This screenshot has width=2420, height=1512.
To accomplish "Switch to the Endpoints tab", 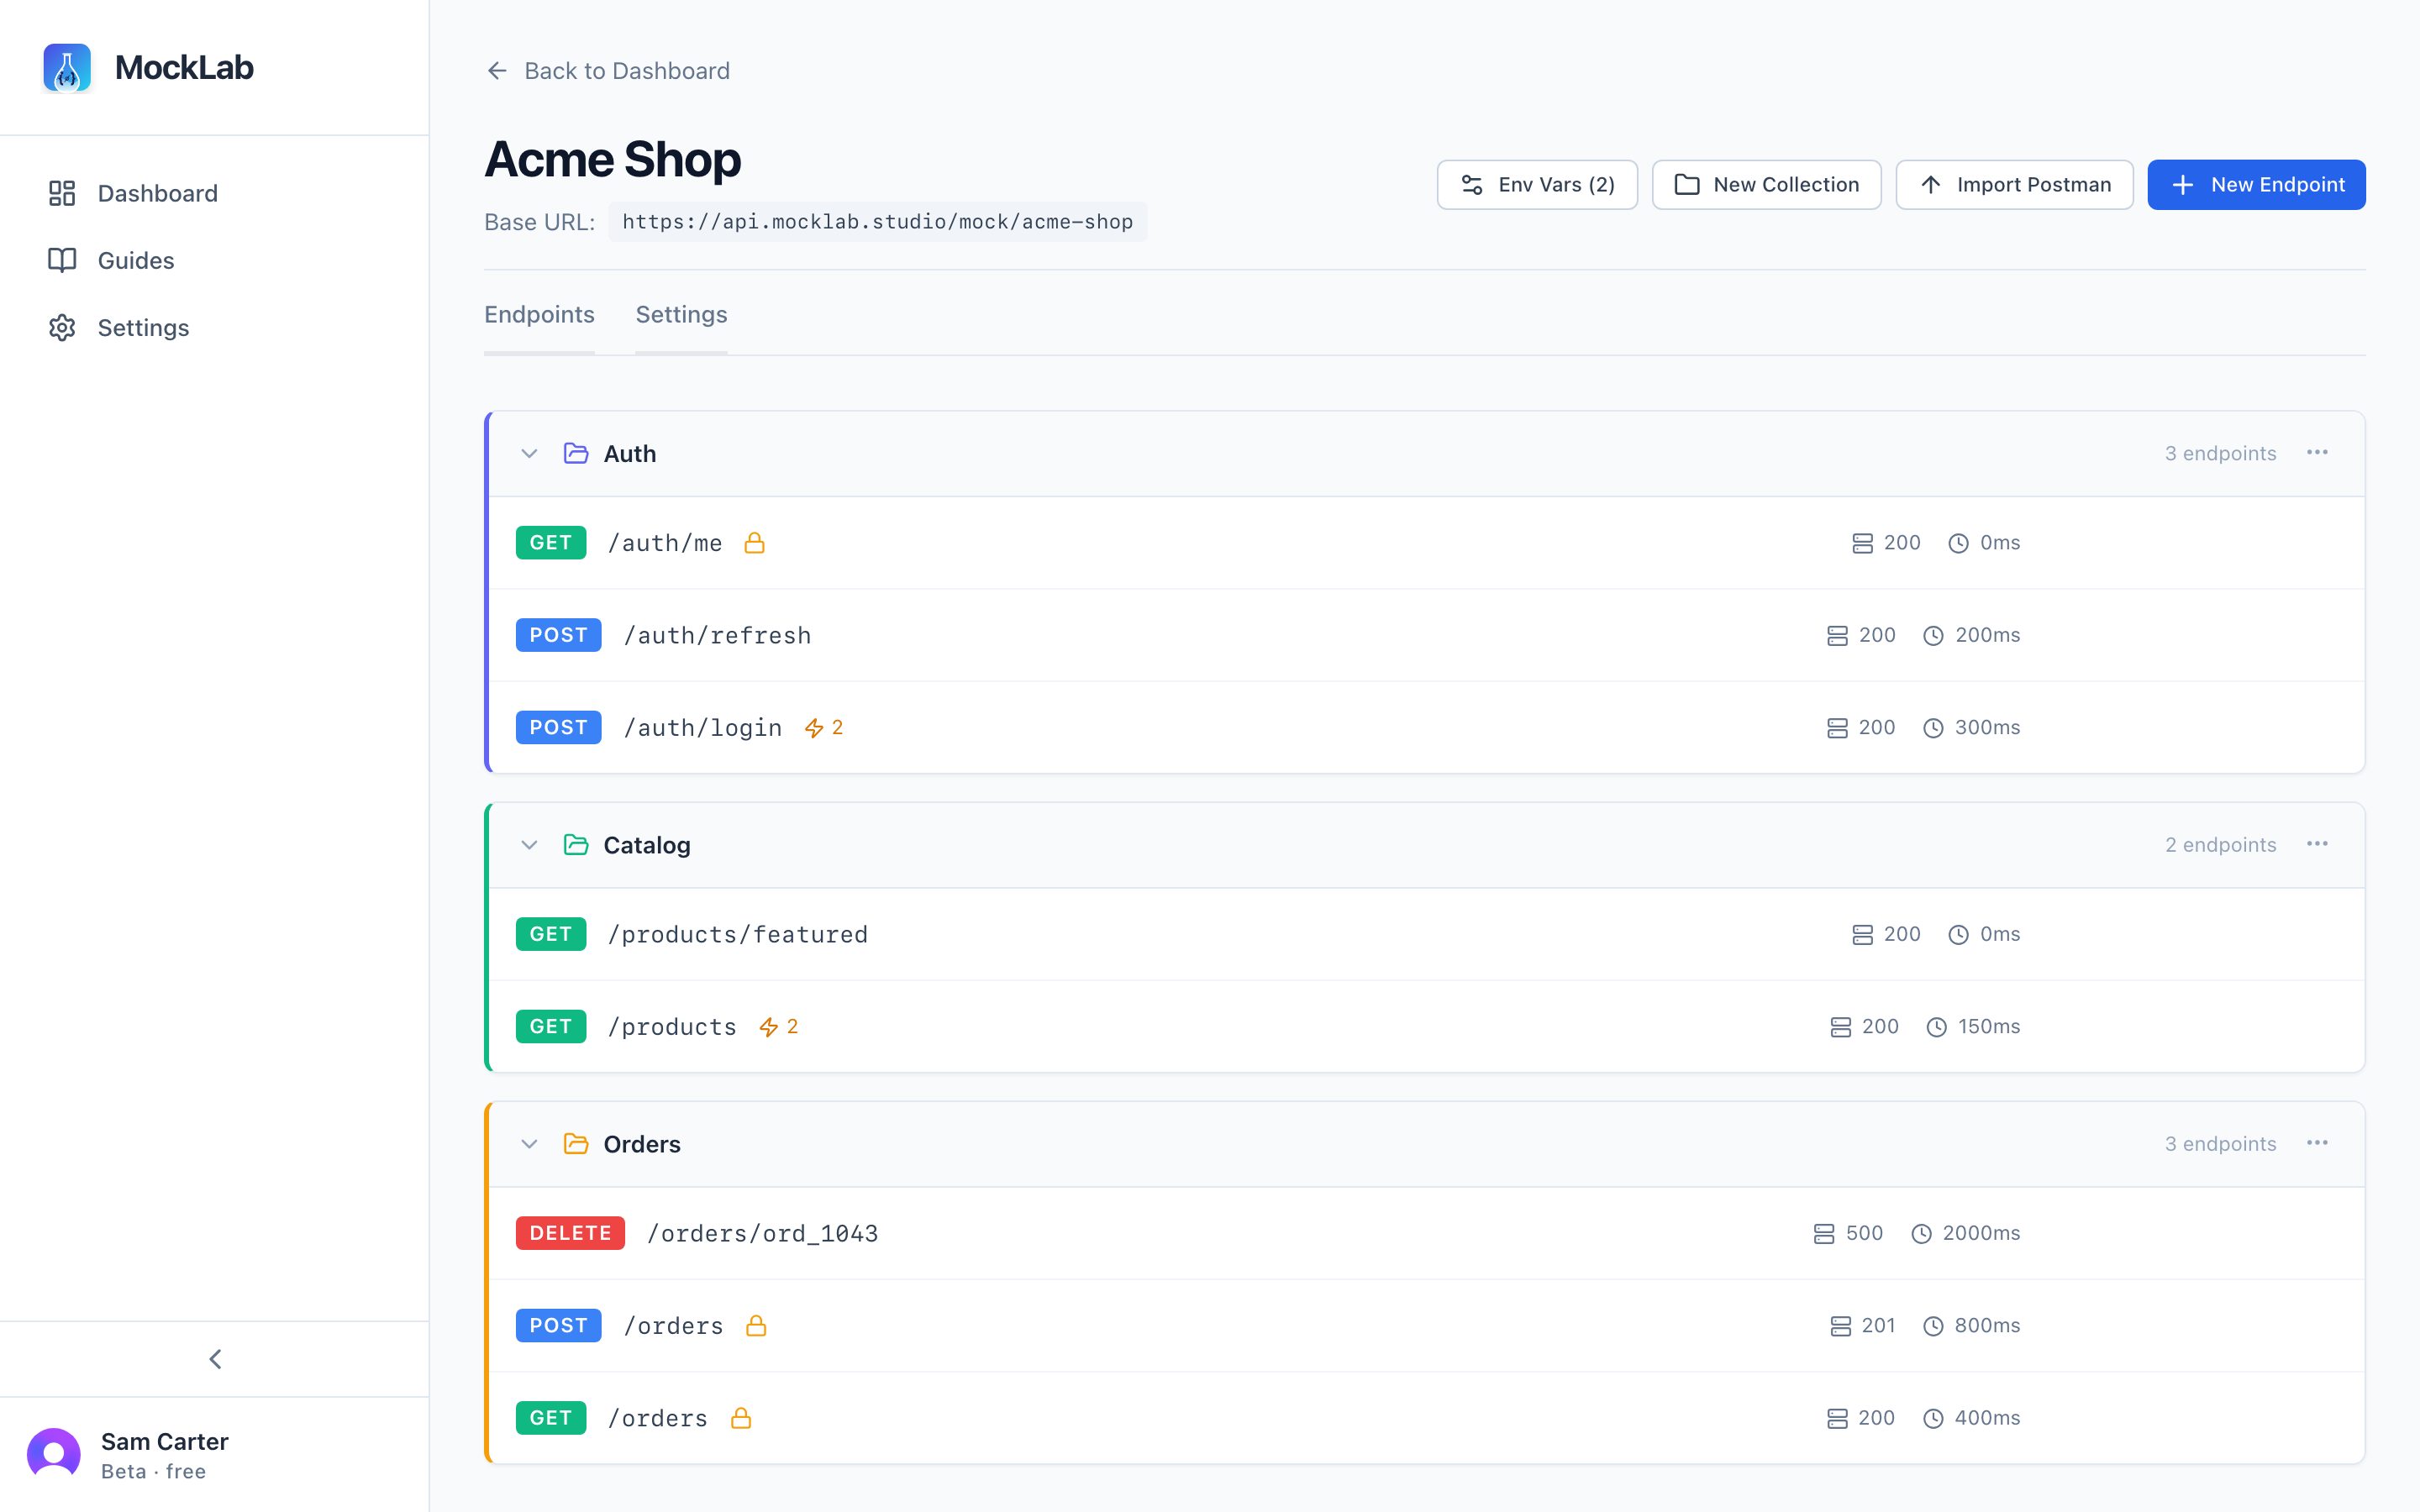I will click(x=539, y=315).
